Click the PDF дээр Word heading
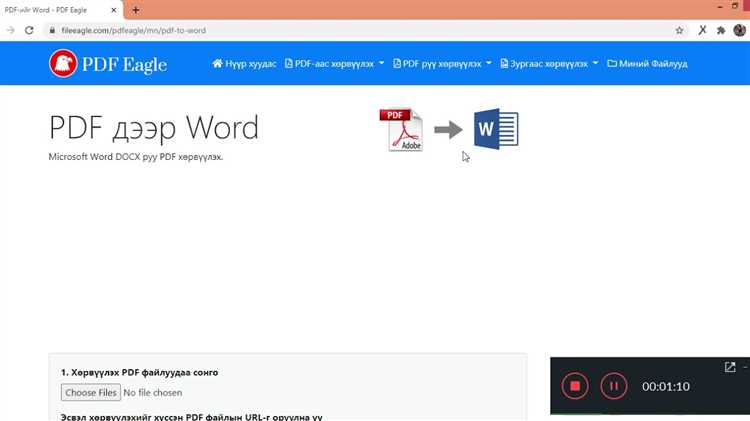Screen dimensions: 750x421 tap(154, 128)
